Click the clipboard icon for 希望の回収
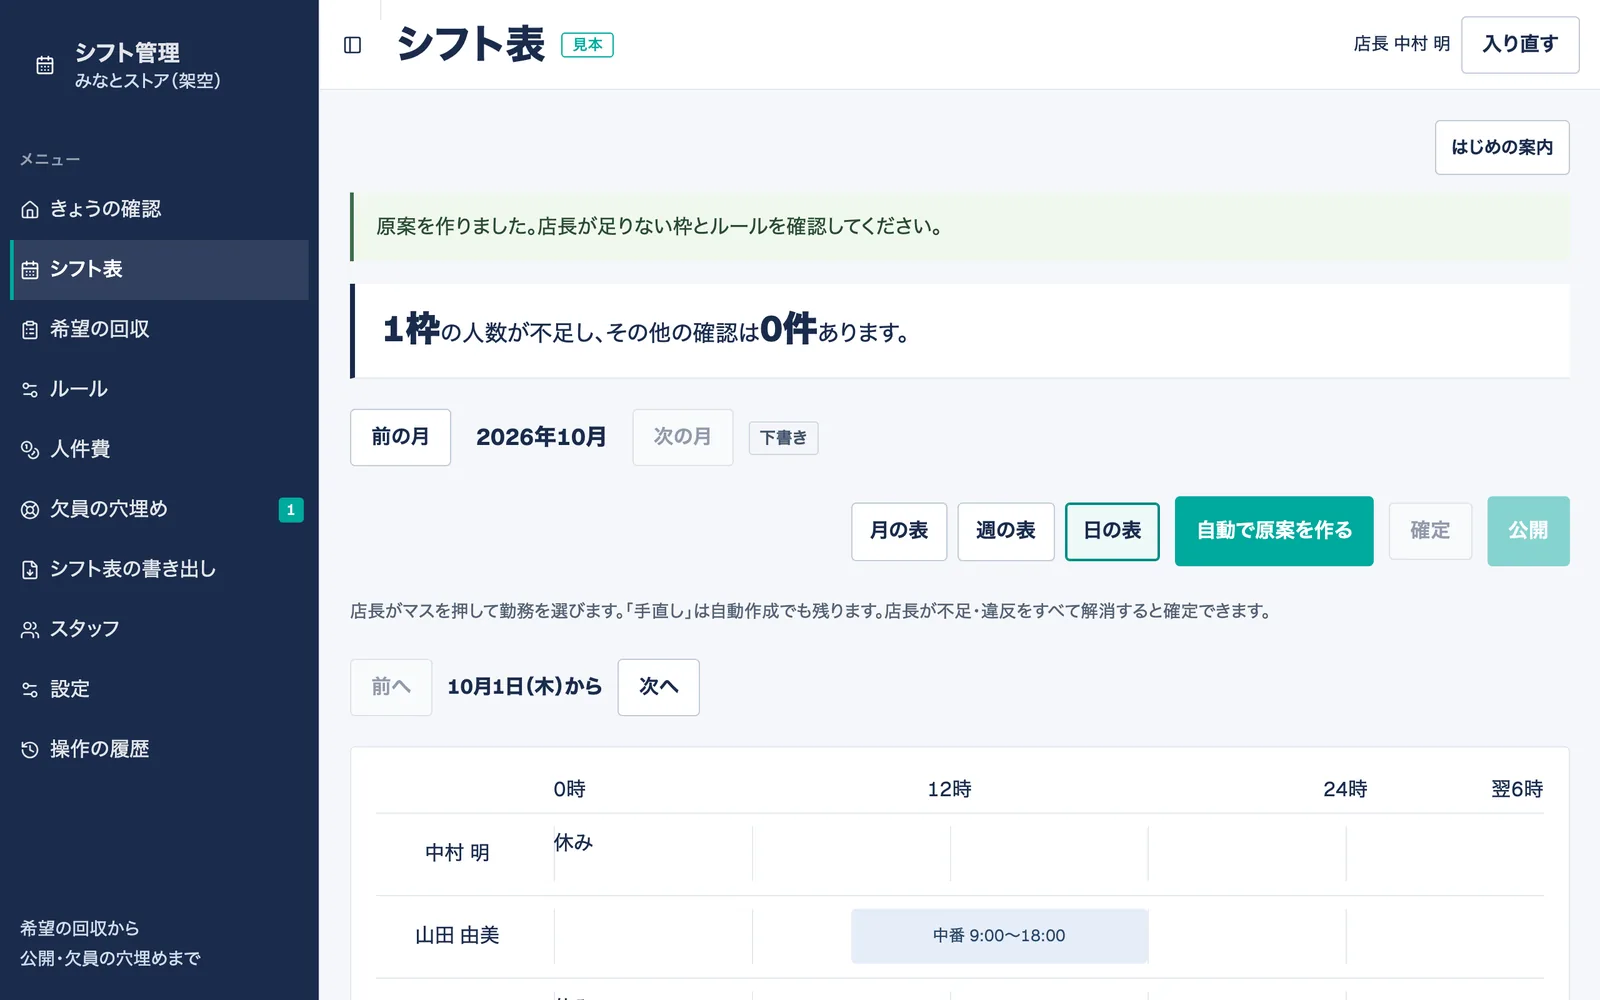 (x=30, y=330)
